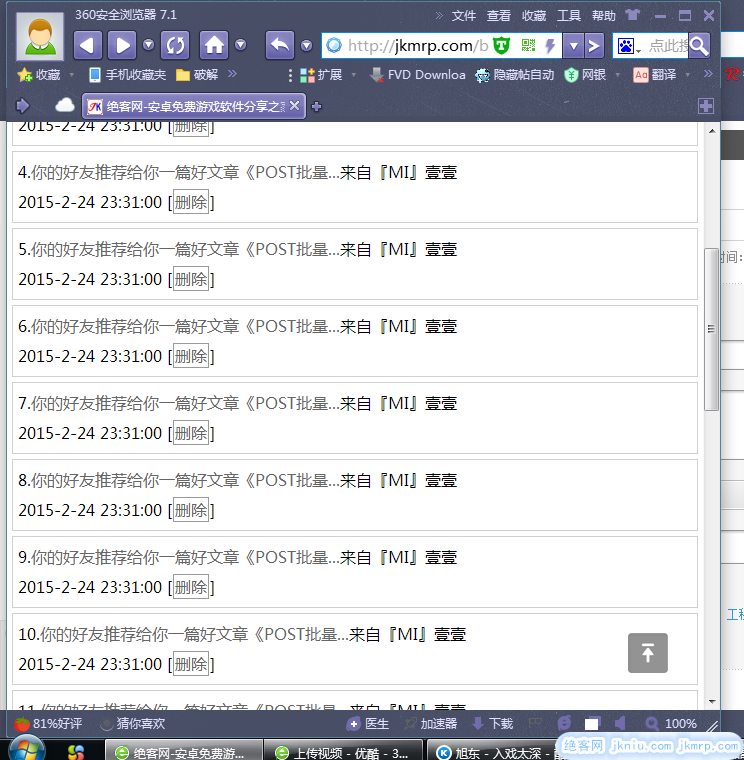744x760 pixels.
Task: Click the cloud icon beside the tab
Action: click(64, 106)
